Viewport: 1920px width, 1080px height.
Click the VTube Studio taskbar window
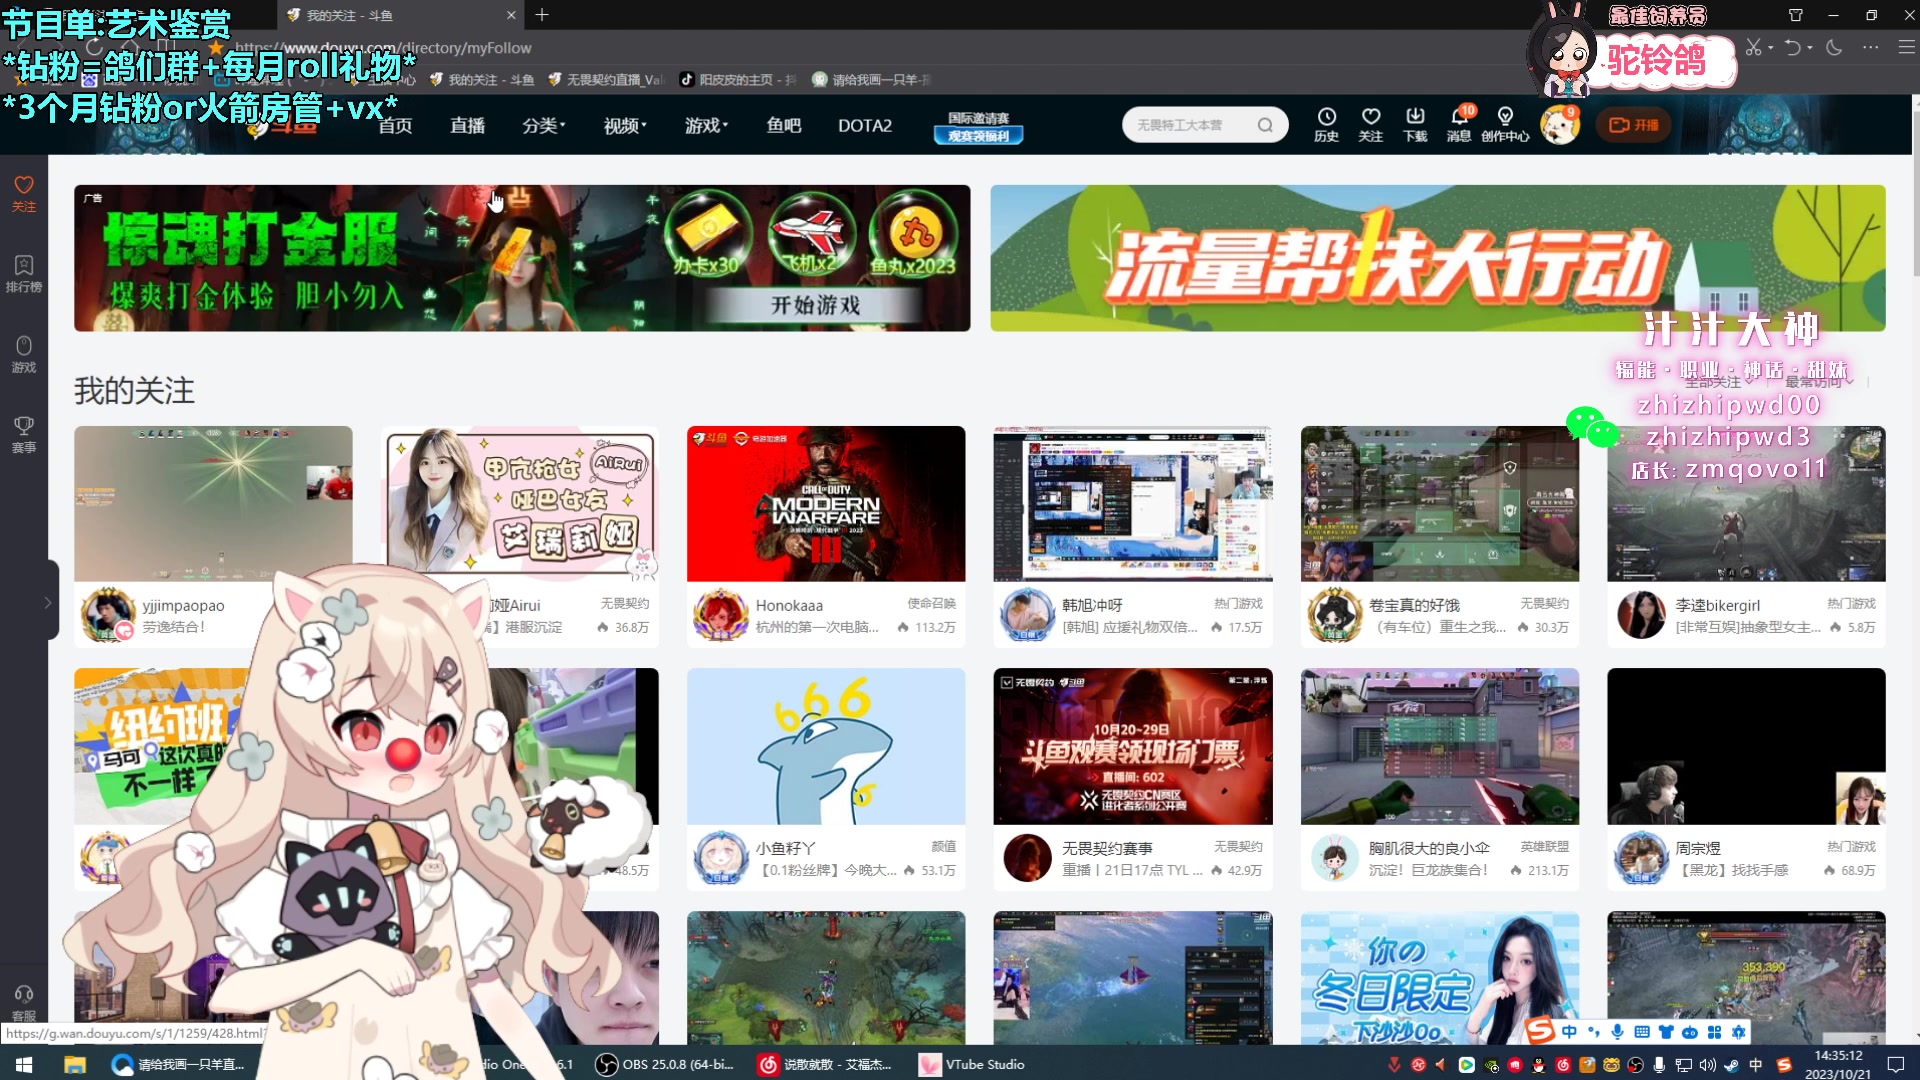972,1064
